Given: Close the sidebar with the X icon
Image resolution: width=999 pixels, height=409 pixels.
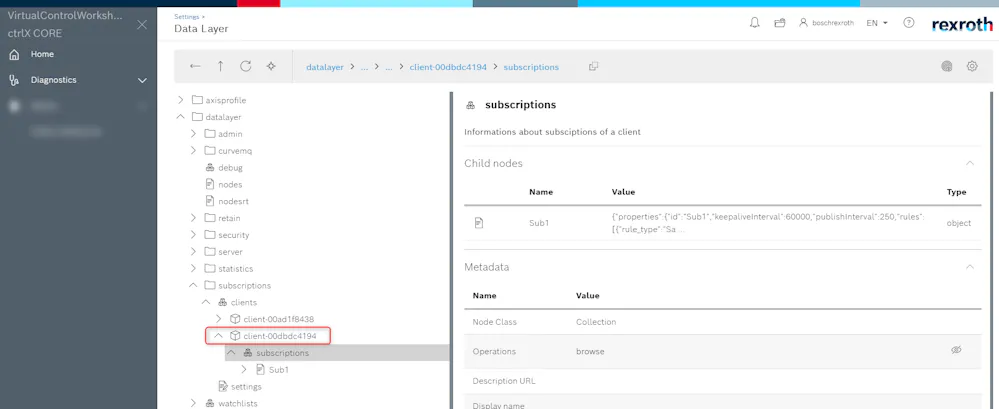Looking at the screenshot, I should tap(142, 25).
